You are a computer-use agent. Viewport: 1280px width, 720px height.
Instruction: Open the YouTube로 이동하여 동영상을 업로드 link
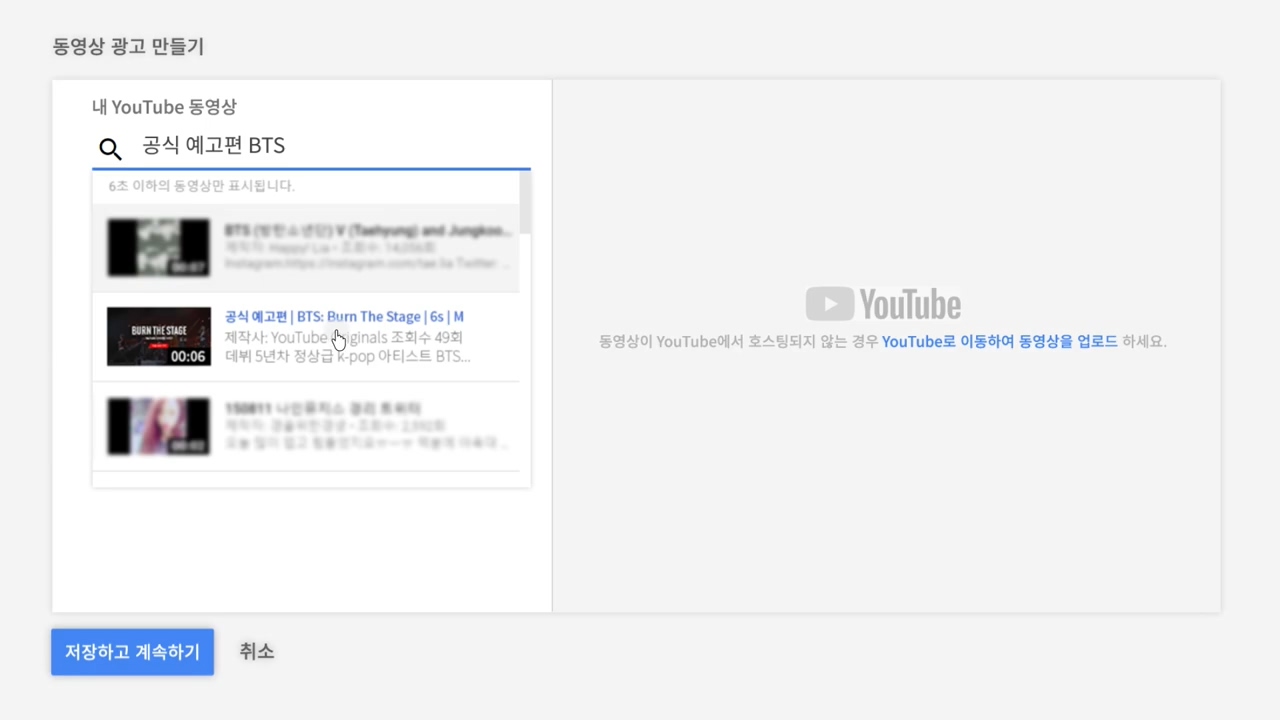point(1000,342)
